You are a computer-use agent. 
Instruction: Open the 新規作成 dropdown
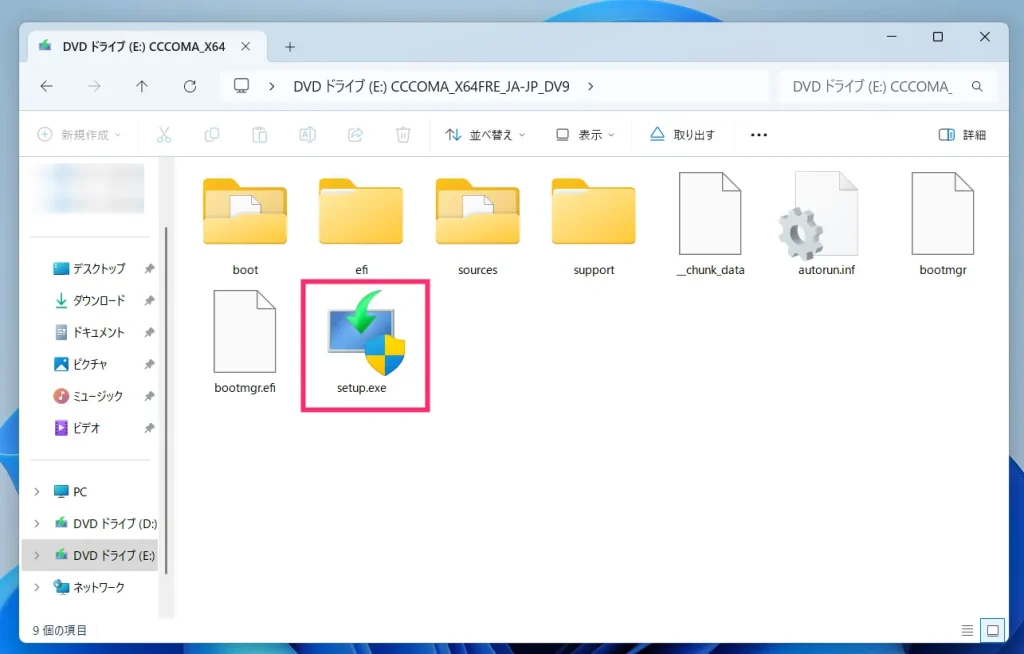click(79, 135)
